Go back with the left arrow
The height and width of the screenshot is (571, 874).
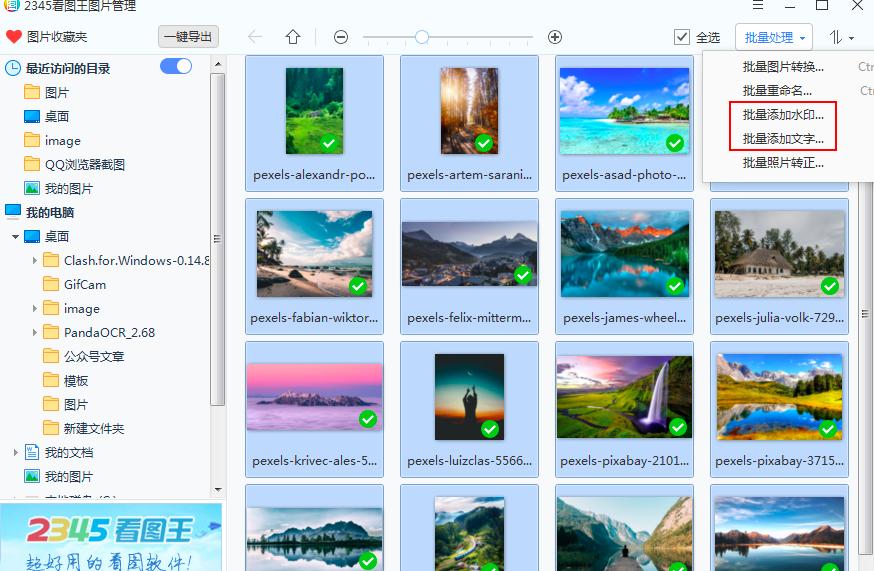[255, 37]
